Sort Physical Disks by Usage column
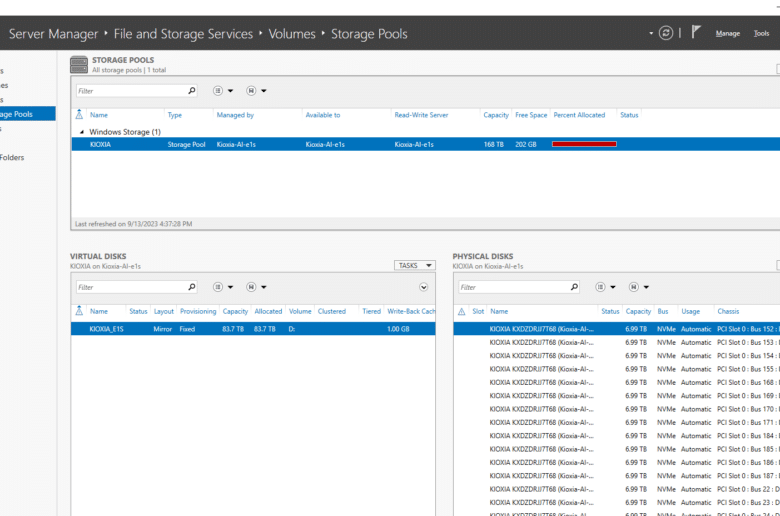 tap(690, 311)
